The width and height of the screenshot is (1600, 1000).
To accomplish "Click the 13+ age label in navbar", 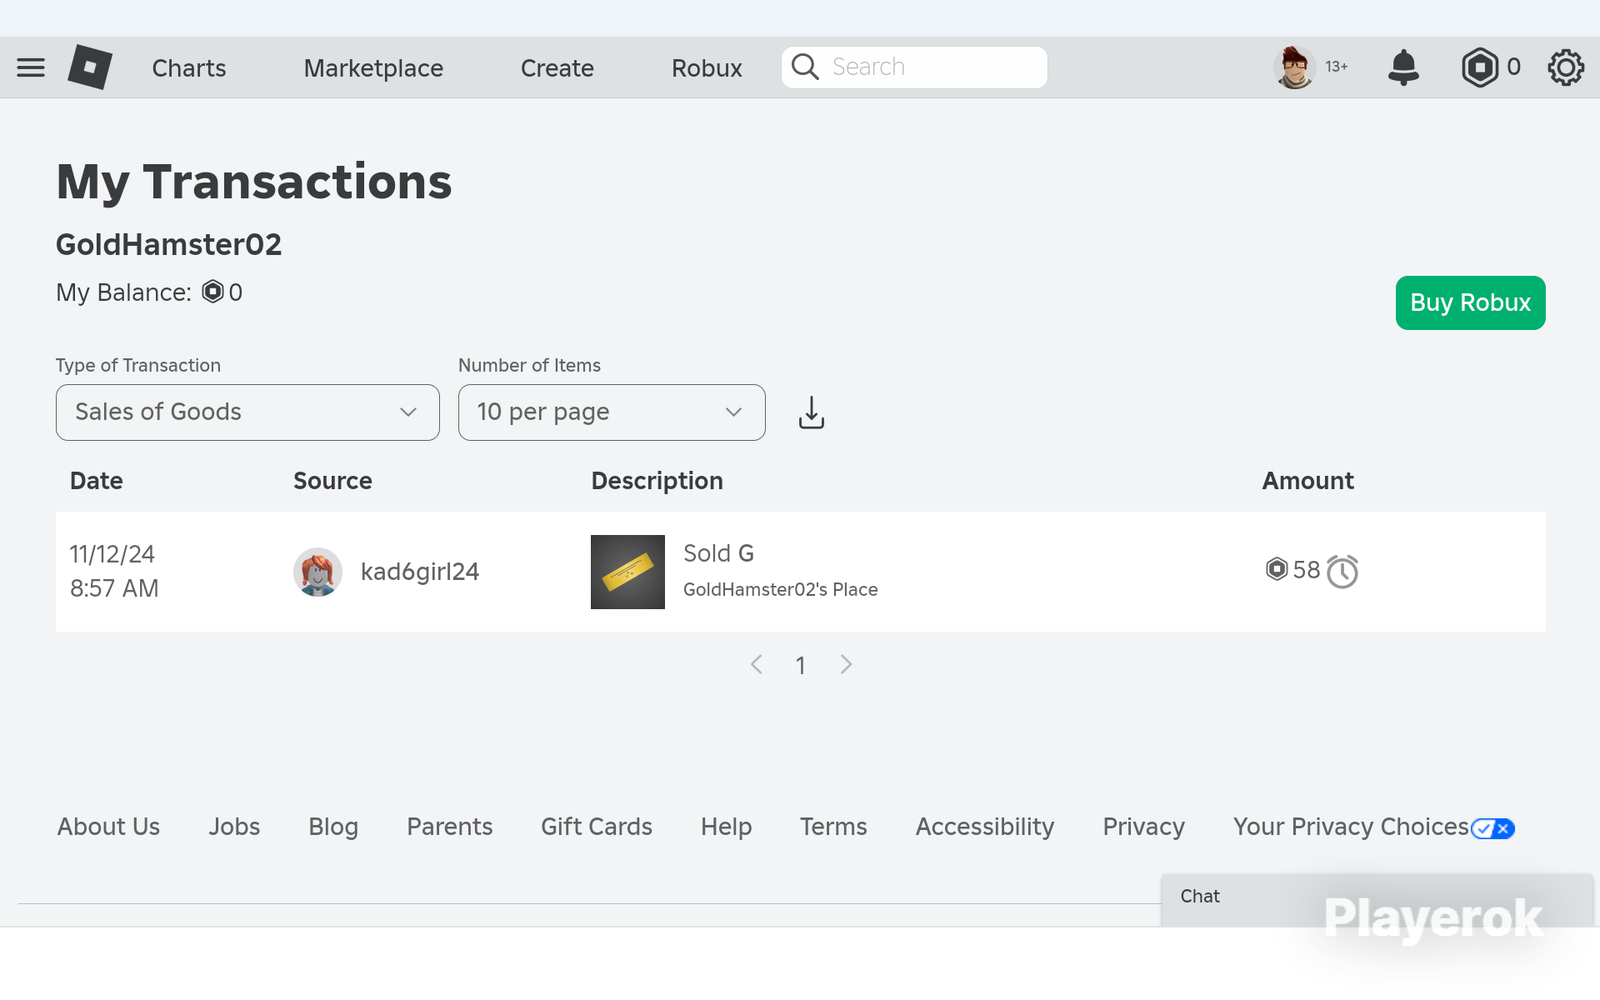I will click(1337, 67).
